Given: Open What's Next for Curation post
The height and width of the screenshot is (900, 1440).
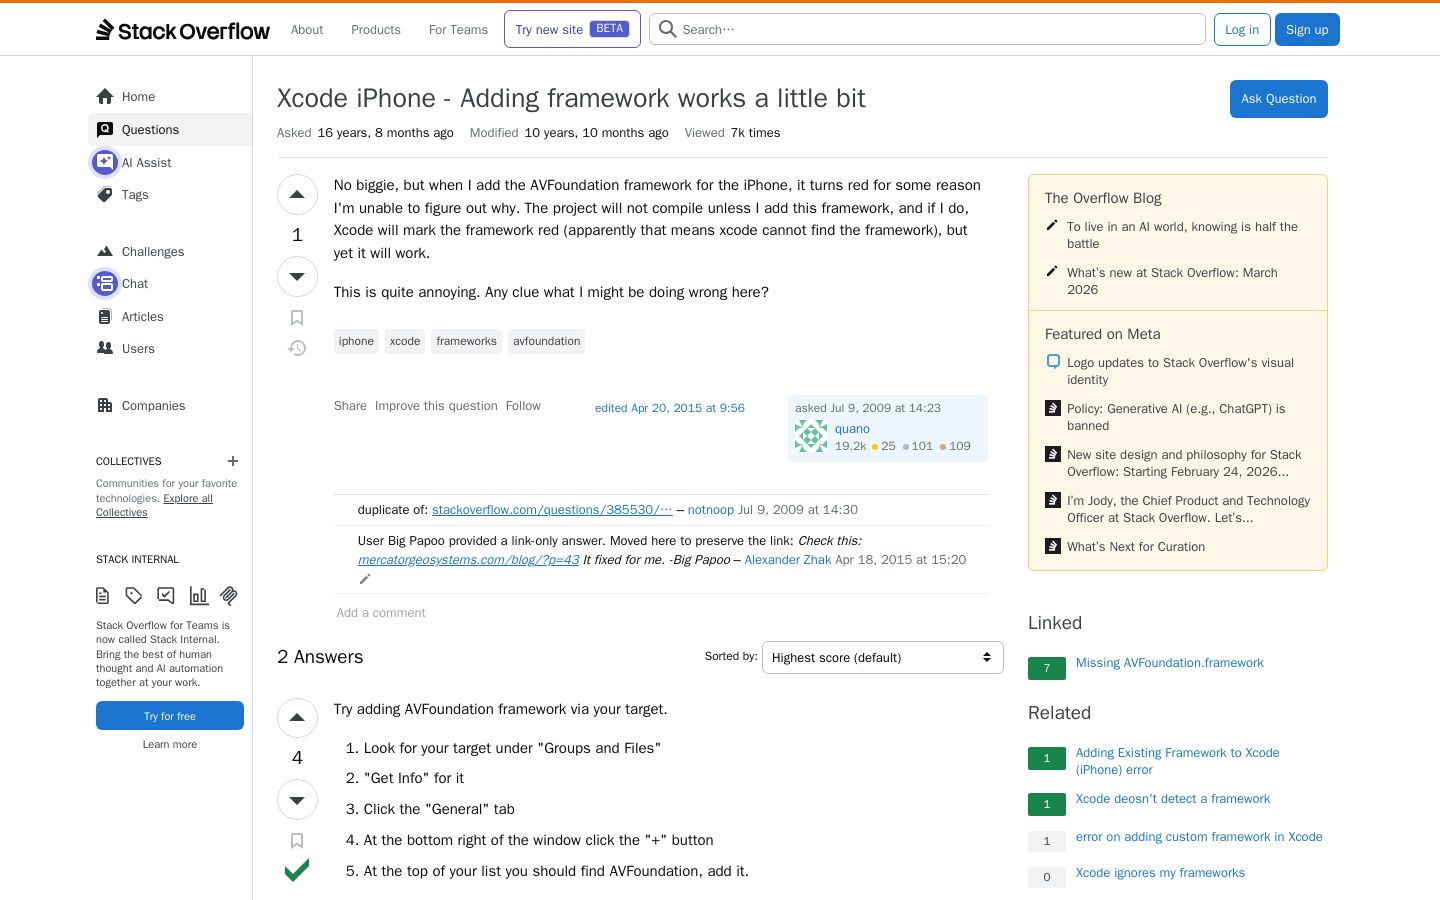Looking at the screenshot, I should pyautogui.click(x=1136, y=547).
